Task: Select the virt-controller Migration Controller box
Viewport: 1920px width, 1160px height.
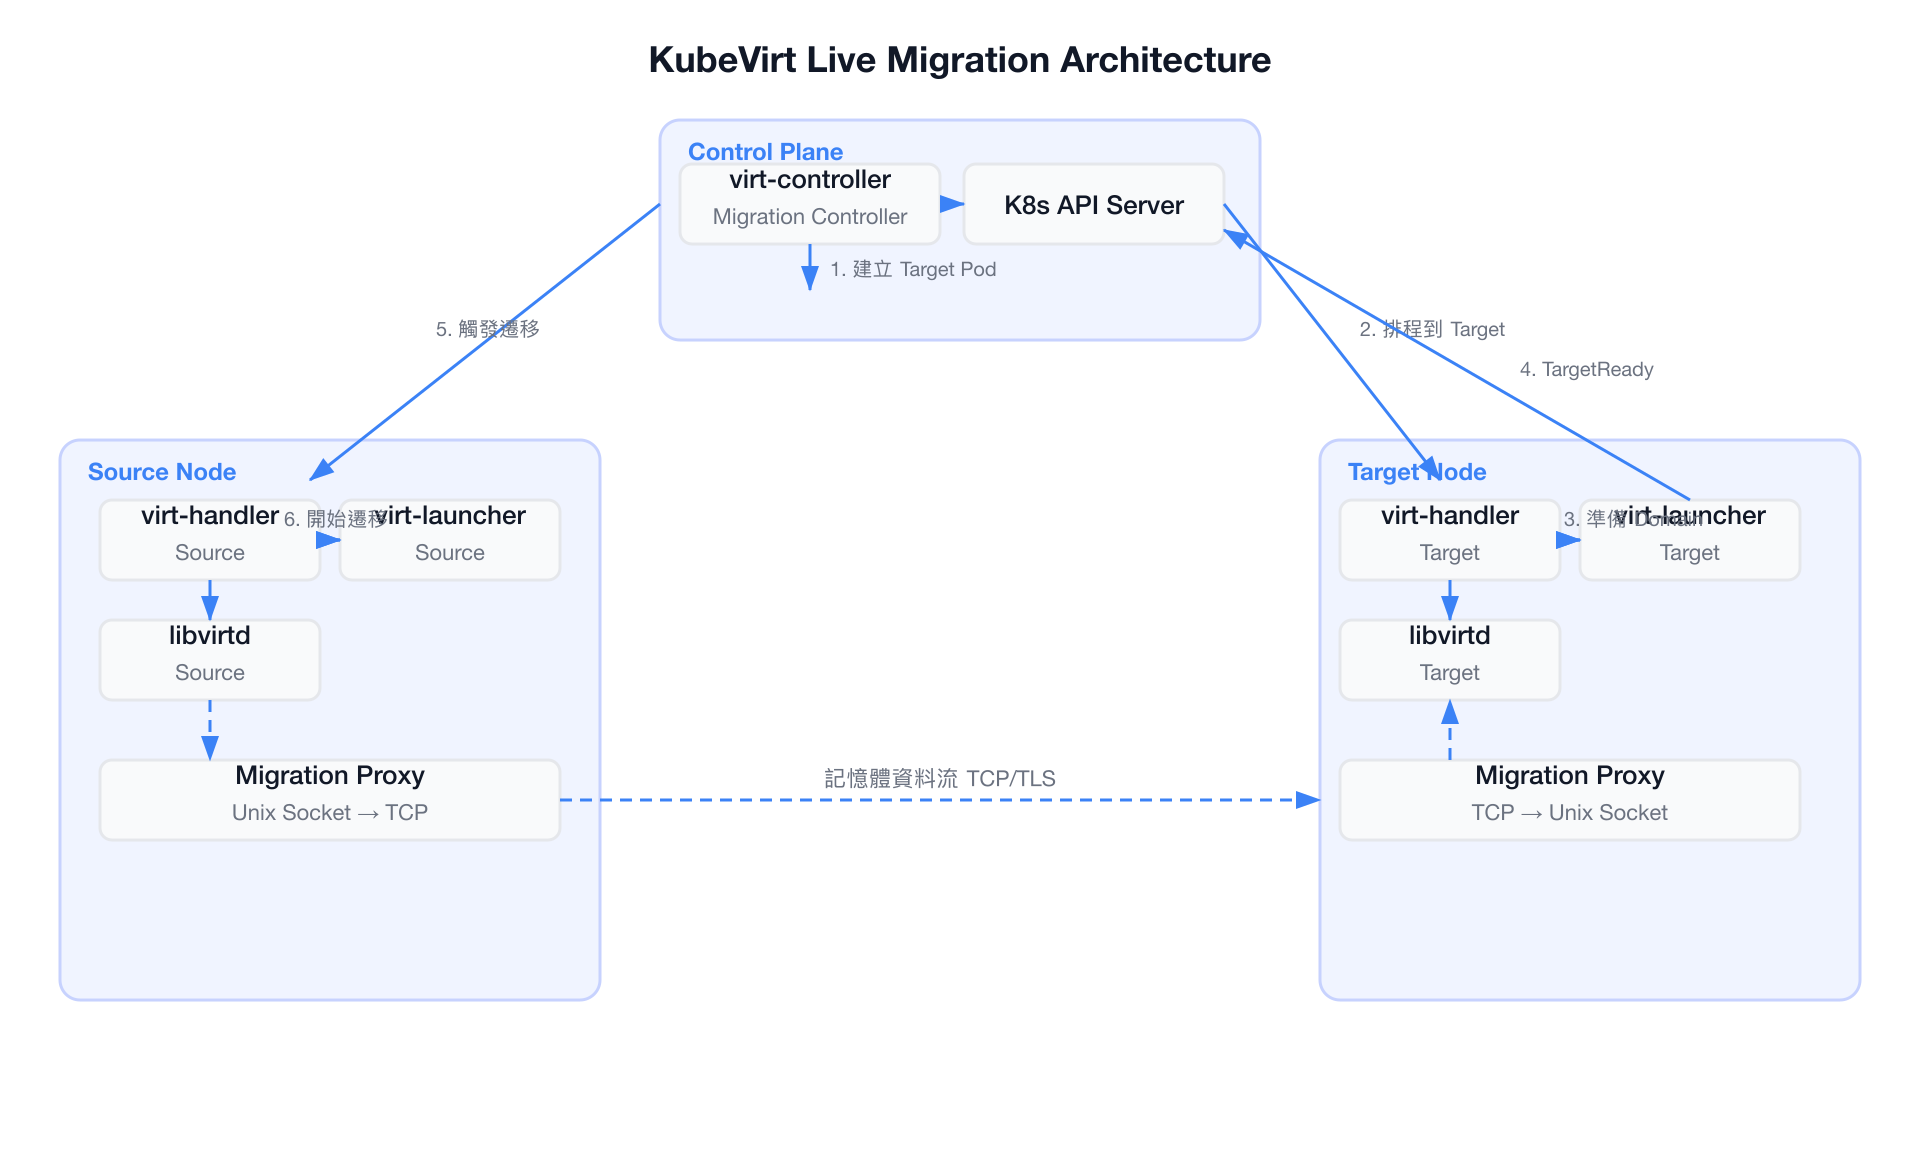Action: pos(810,204)
